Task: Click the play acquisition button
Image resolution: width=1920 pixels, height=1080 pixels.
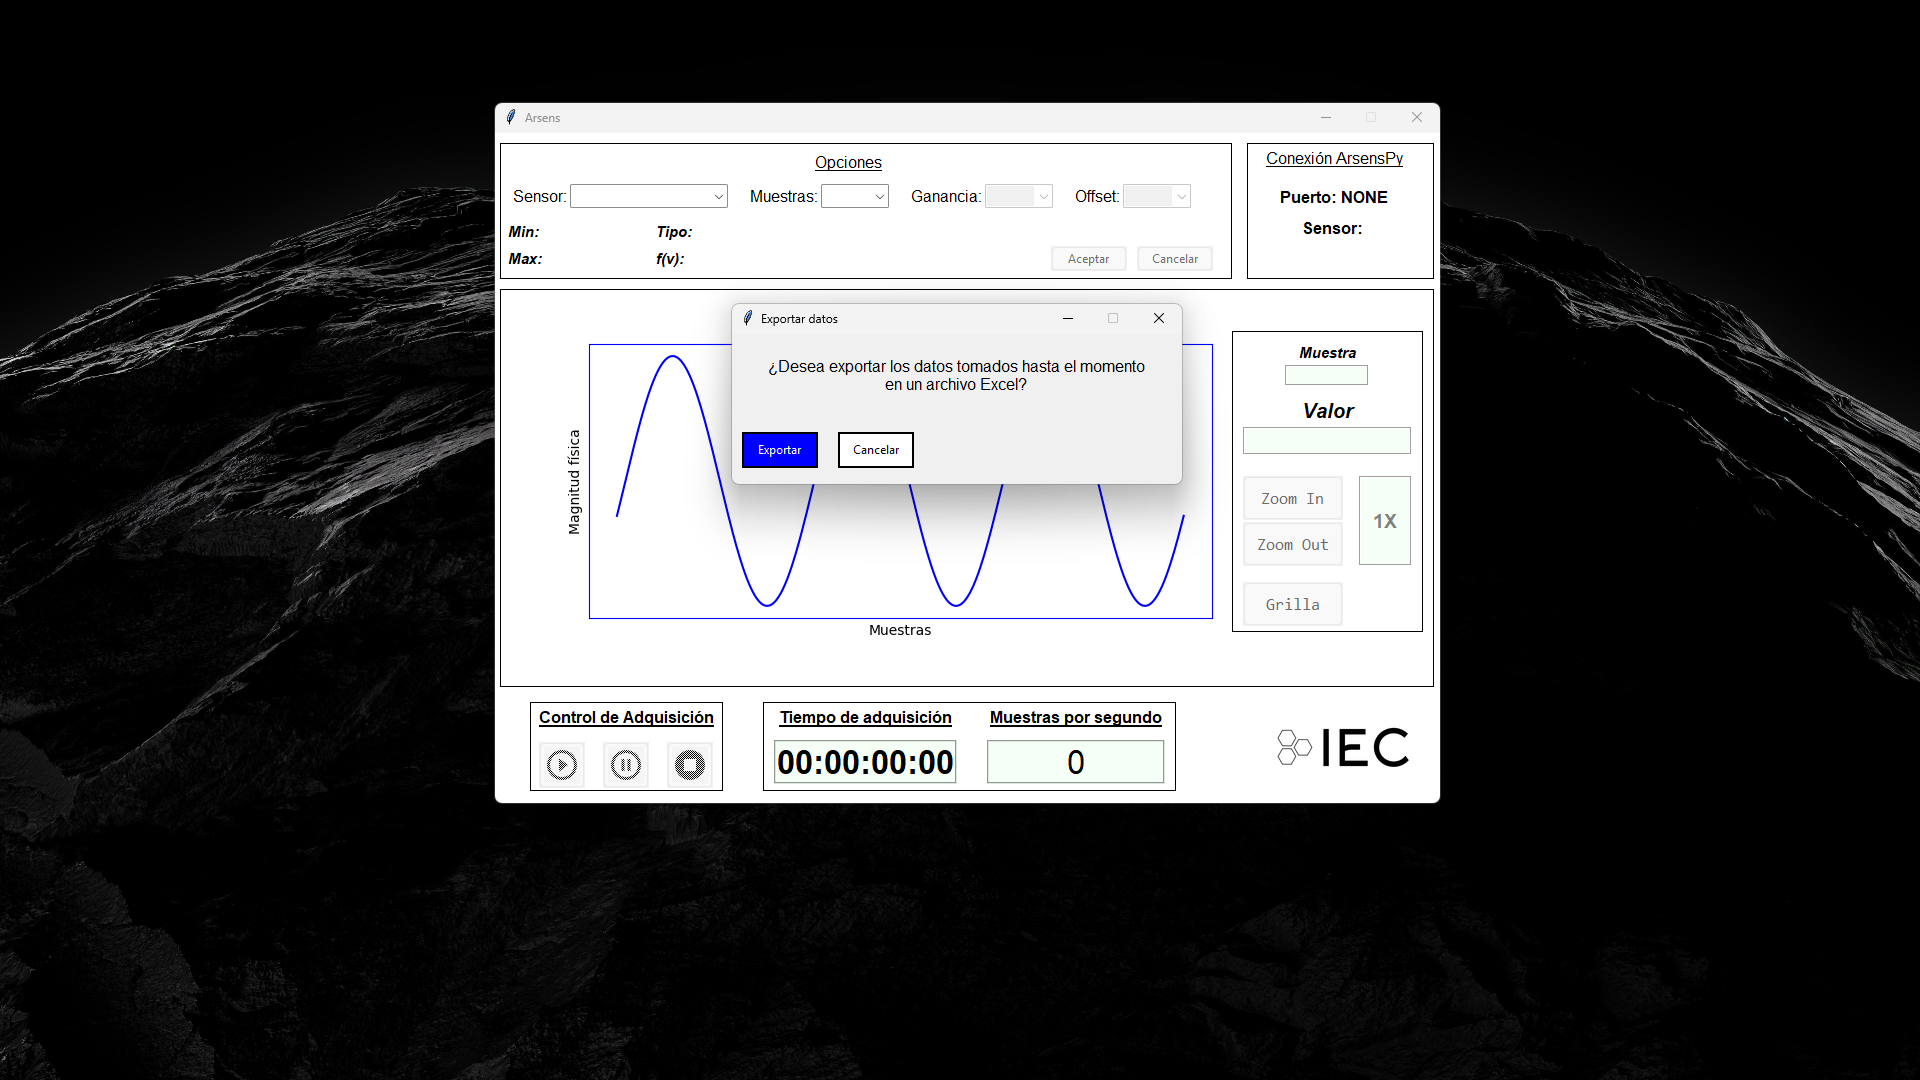Action: 562,765
